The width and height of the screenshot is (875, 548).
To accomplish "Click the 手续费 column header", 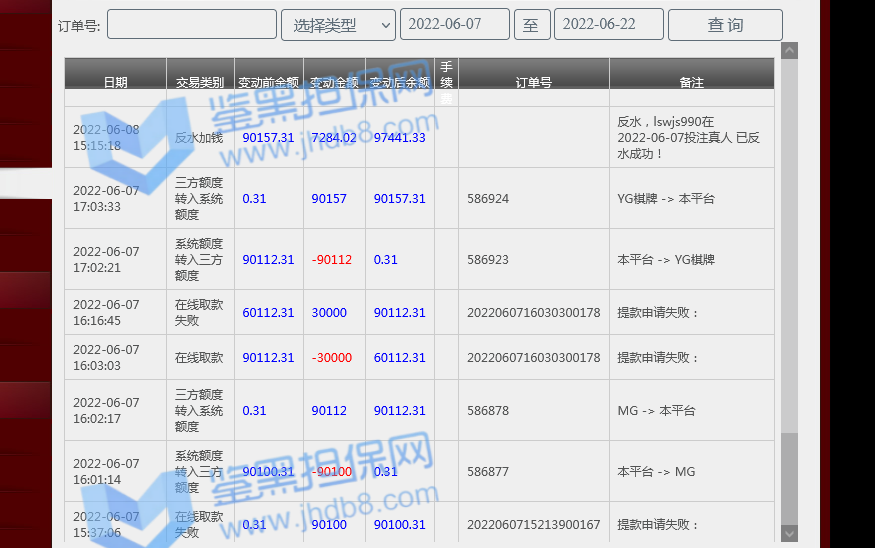I will (446, 82).
